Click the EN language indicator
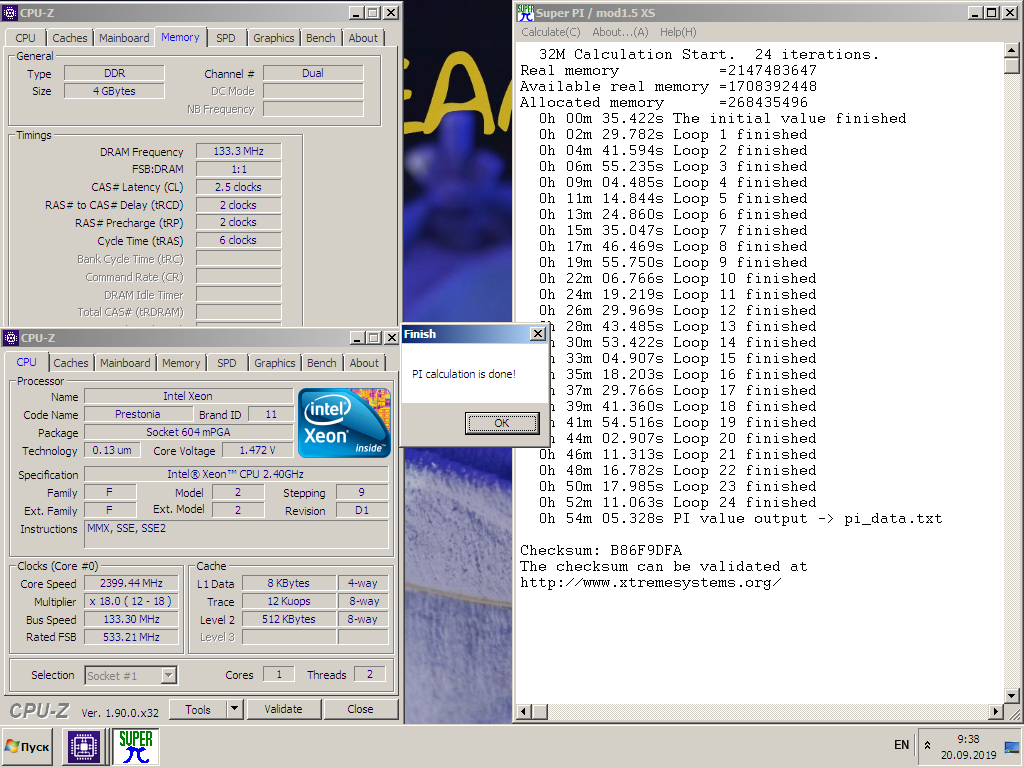 click(901, 745)
